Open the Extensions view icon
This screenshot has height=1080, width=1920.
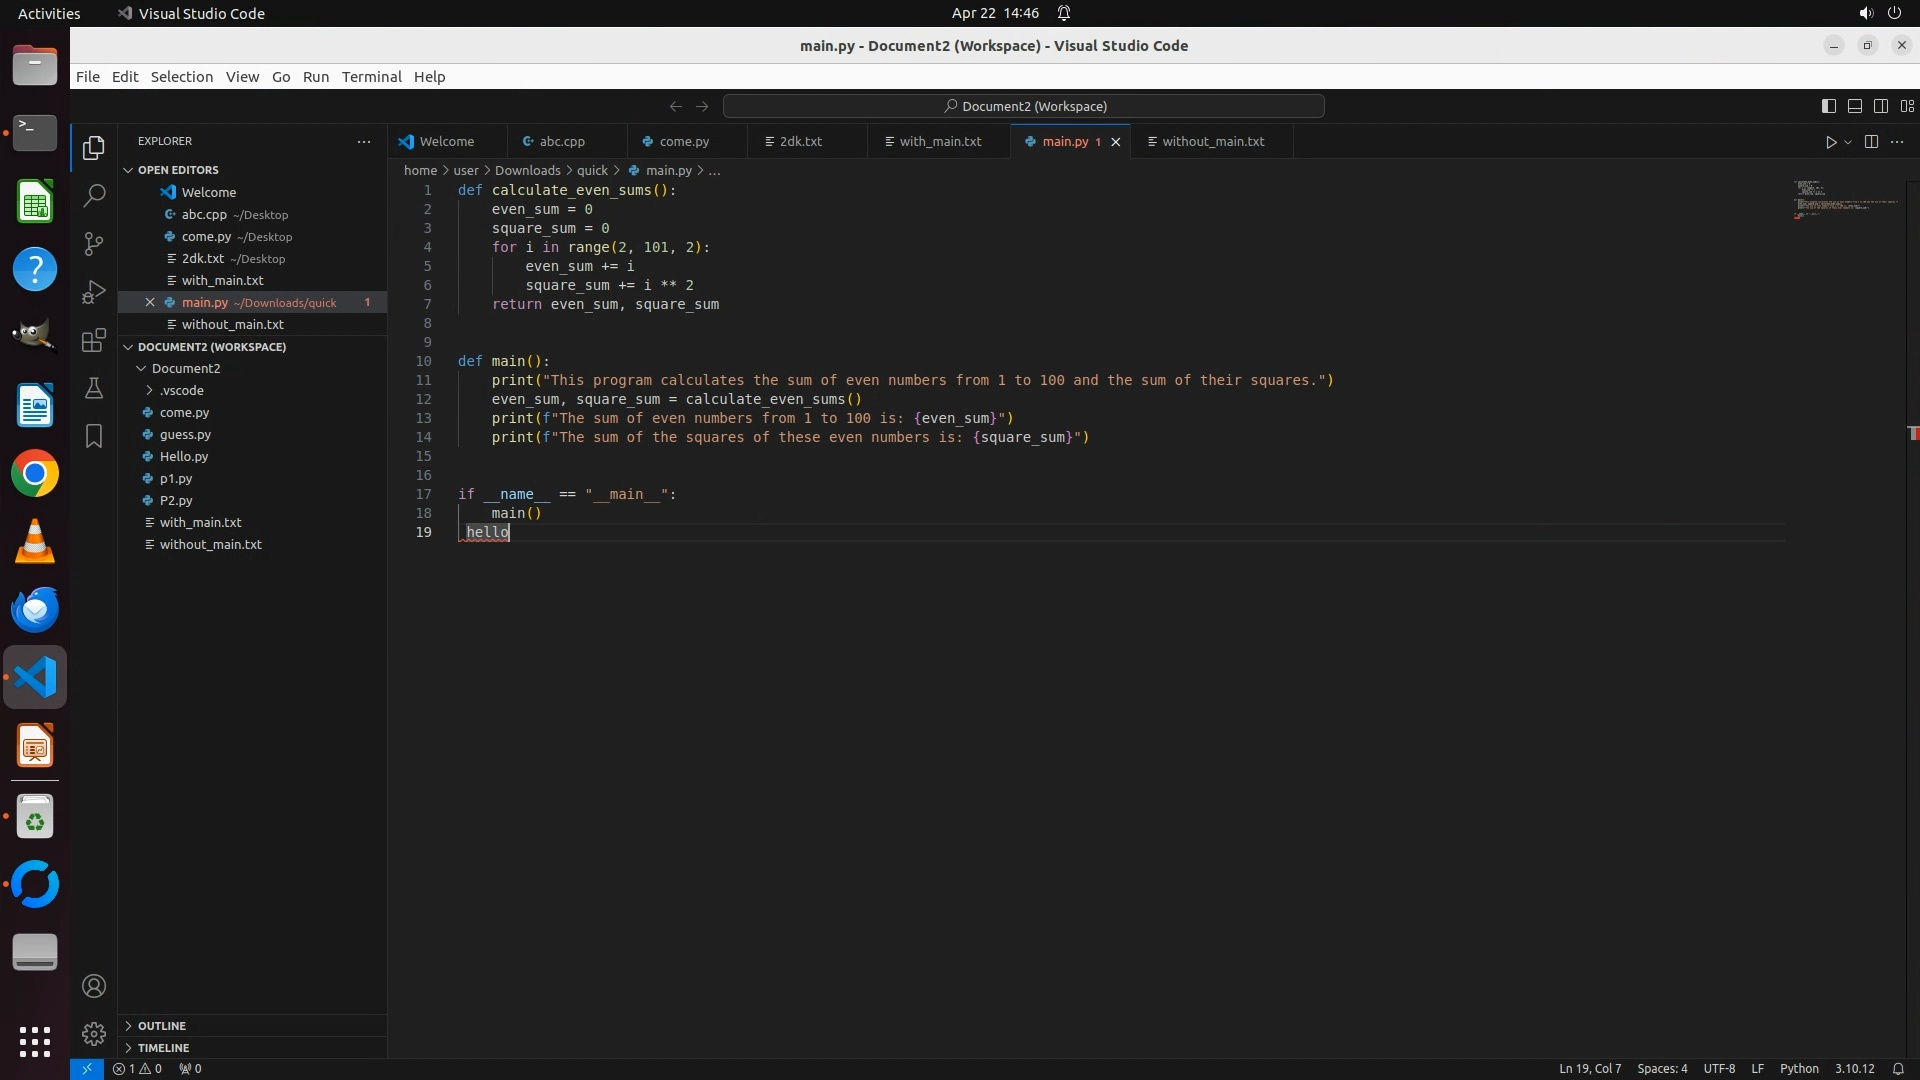tap(94, 340)
